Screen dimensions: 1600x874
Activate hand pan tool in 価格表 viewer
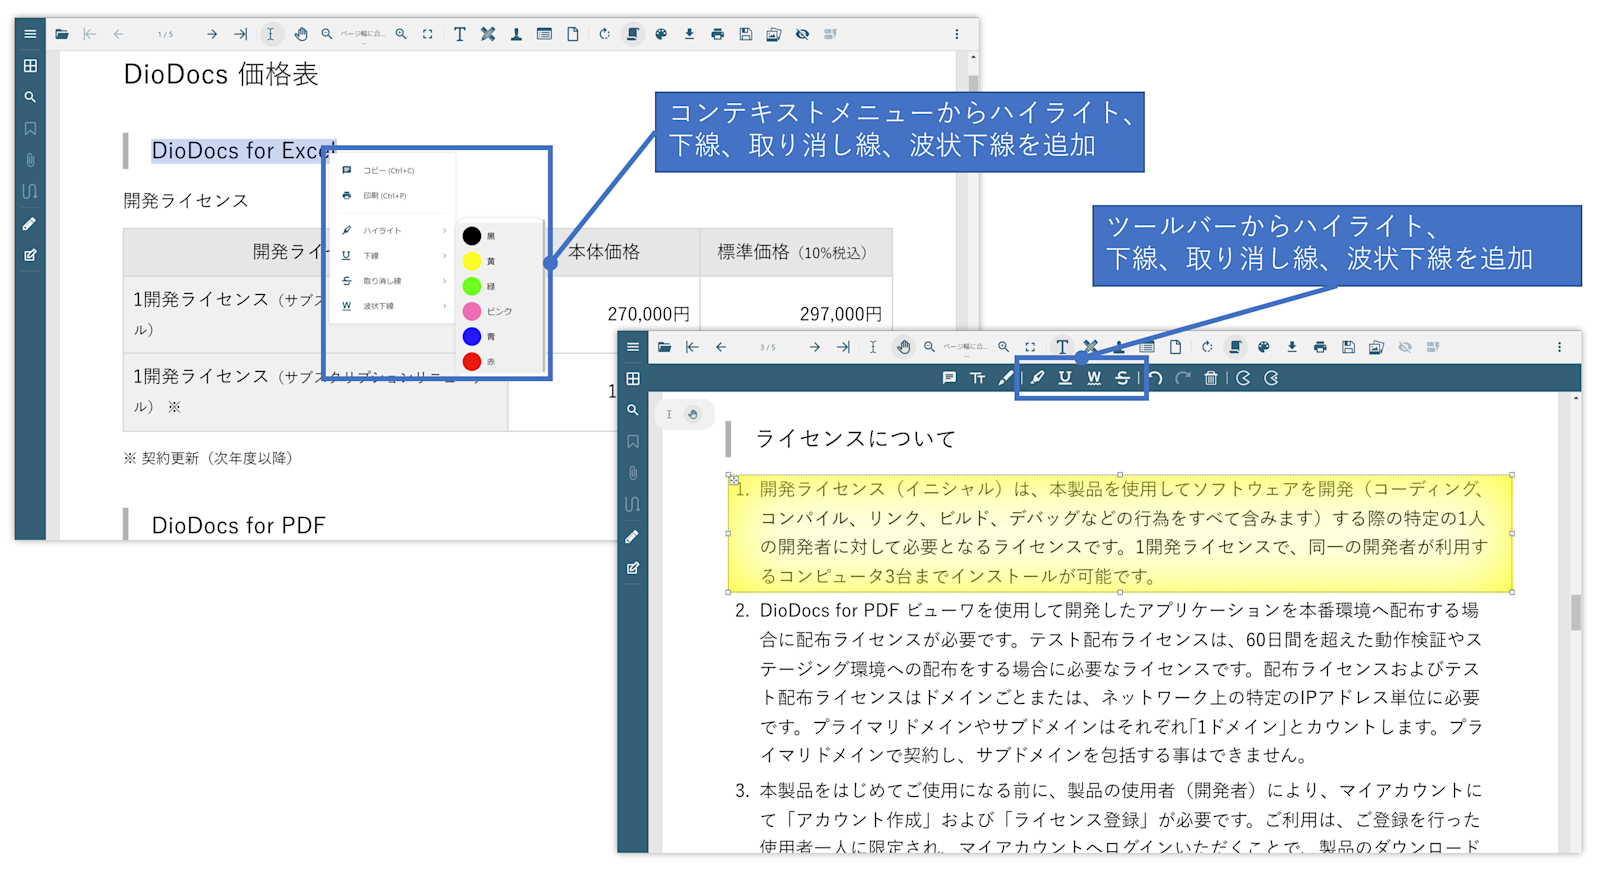click(301, 34)
